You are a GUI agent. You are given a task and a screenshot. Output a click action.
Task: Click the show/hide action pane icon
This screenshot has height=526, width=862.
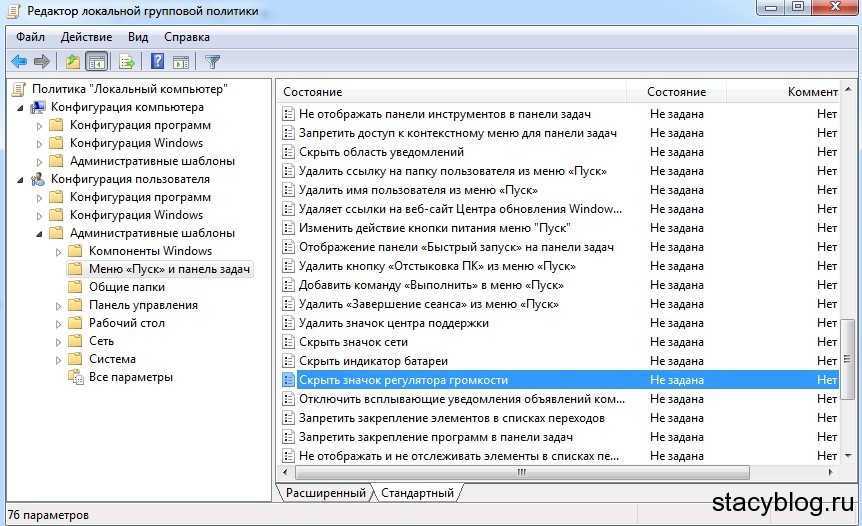[180, 61]
